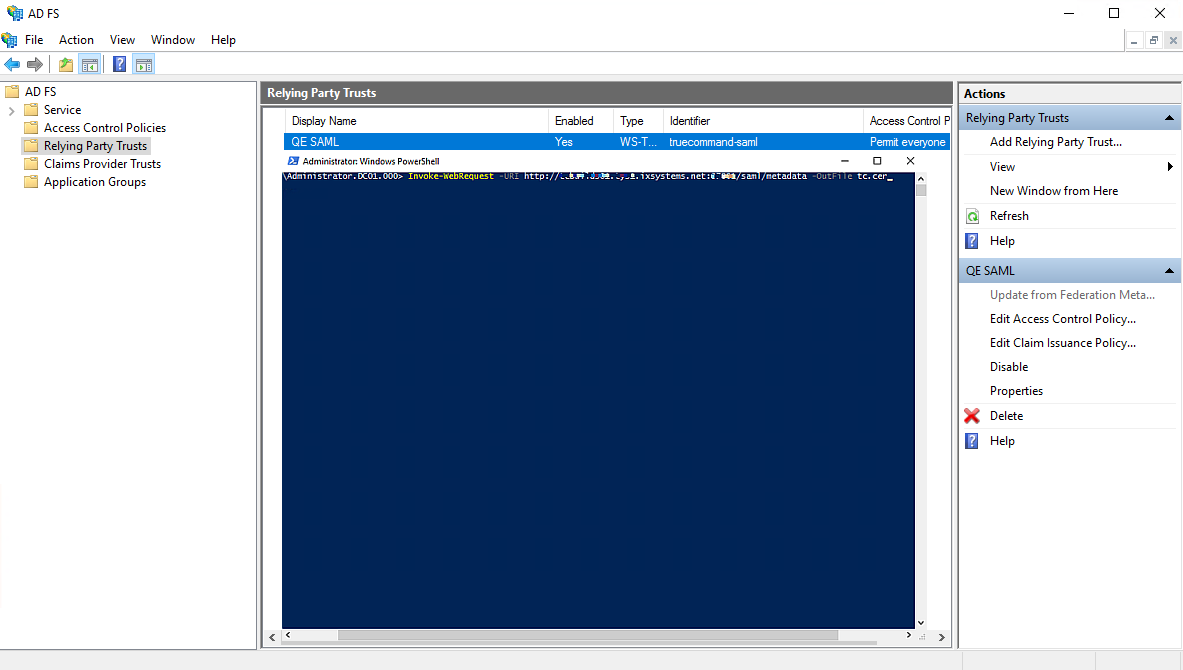Click the AD FS snap-in icon beside File

10,39
